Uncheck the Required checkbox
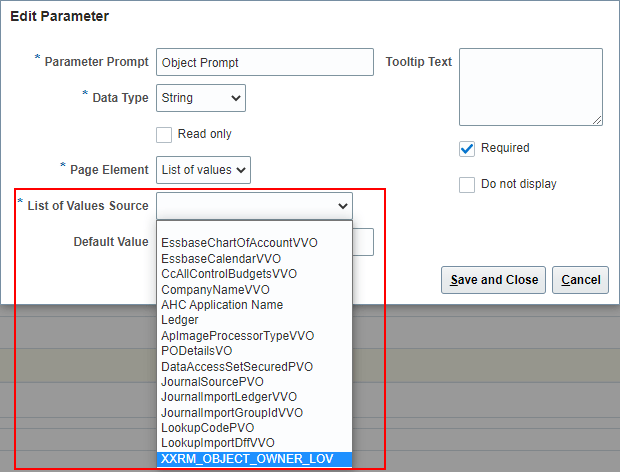Image resolution: width=620 pixels, height=472 pixels. [x=466, y=148]
